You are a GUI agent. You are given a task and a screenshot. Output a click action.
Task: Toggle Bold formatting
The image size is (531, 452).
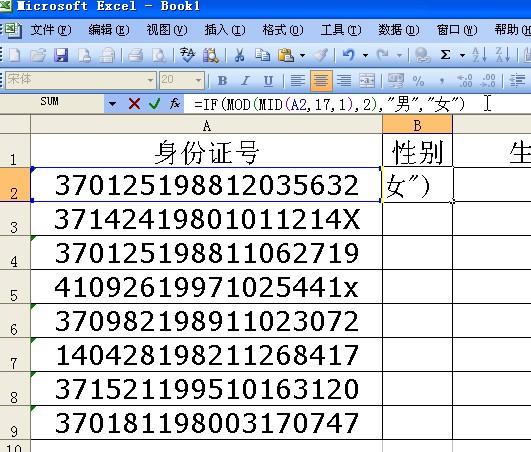(x=222, y=81)
